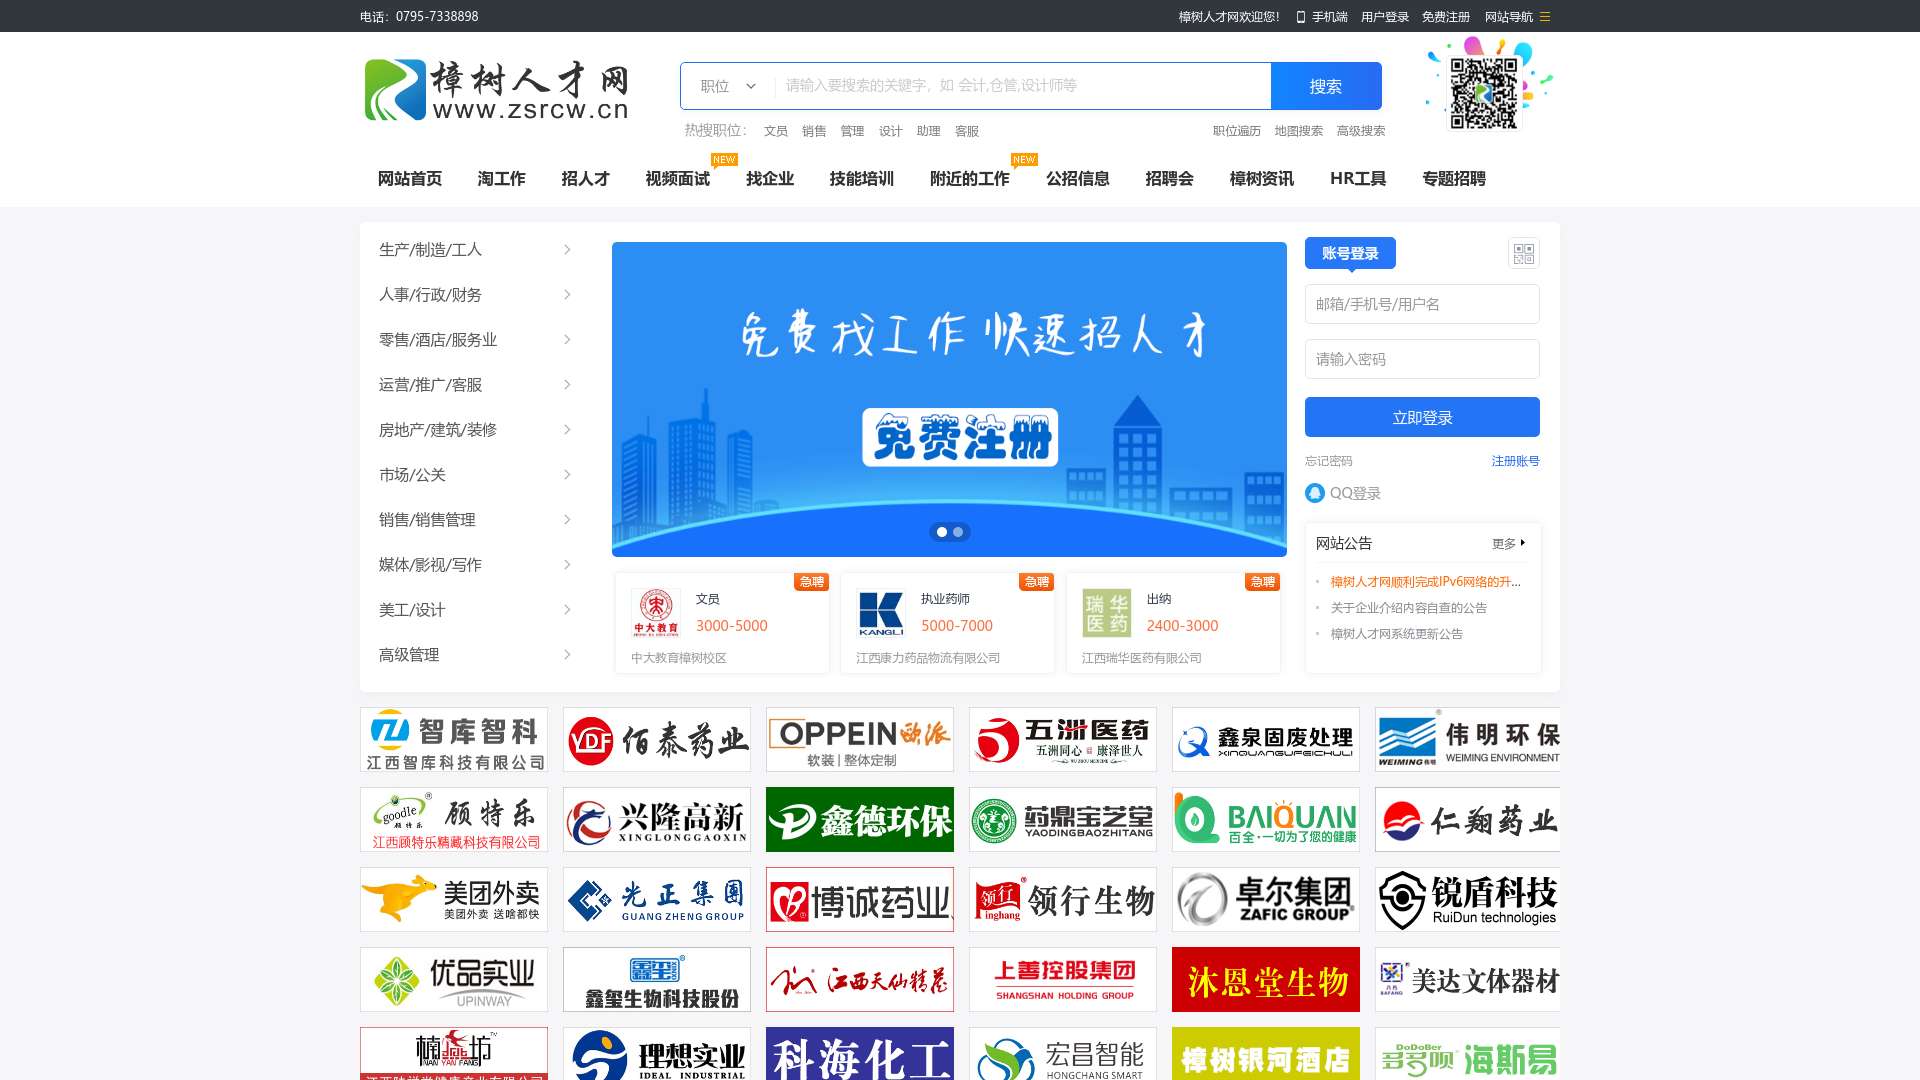
Task: Expand 运营/推广/客服 job category
Action: (x=475, y=385)
